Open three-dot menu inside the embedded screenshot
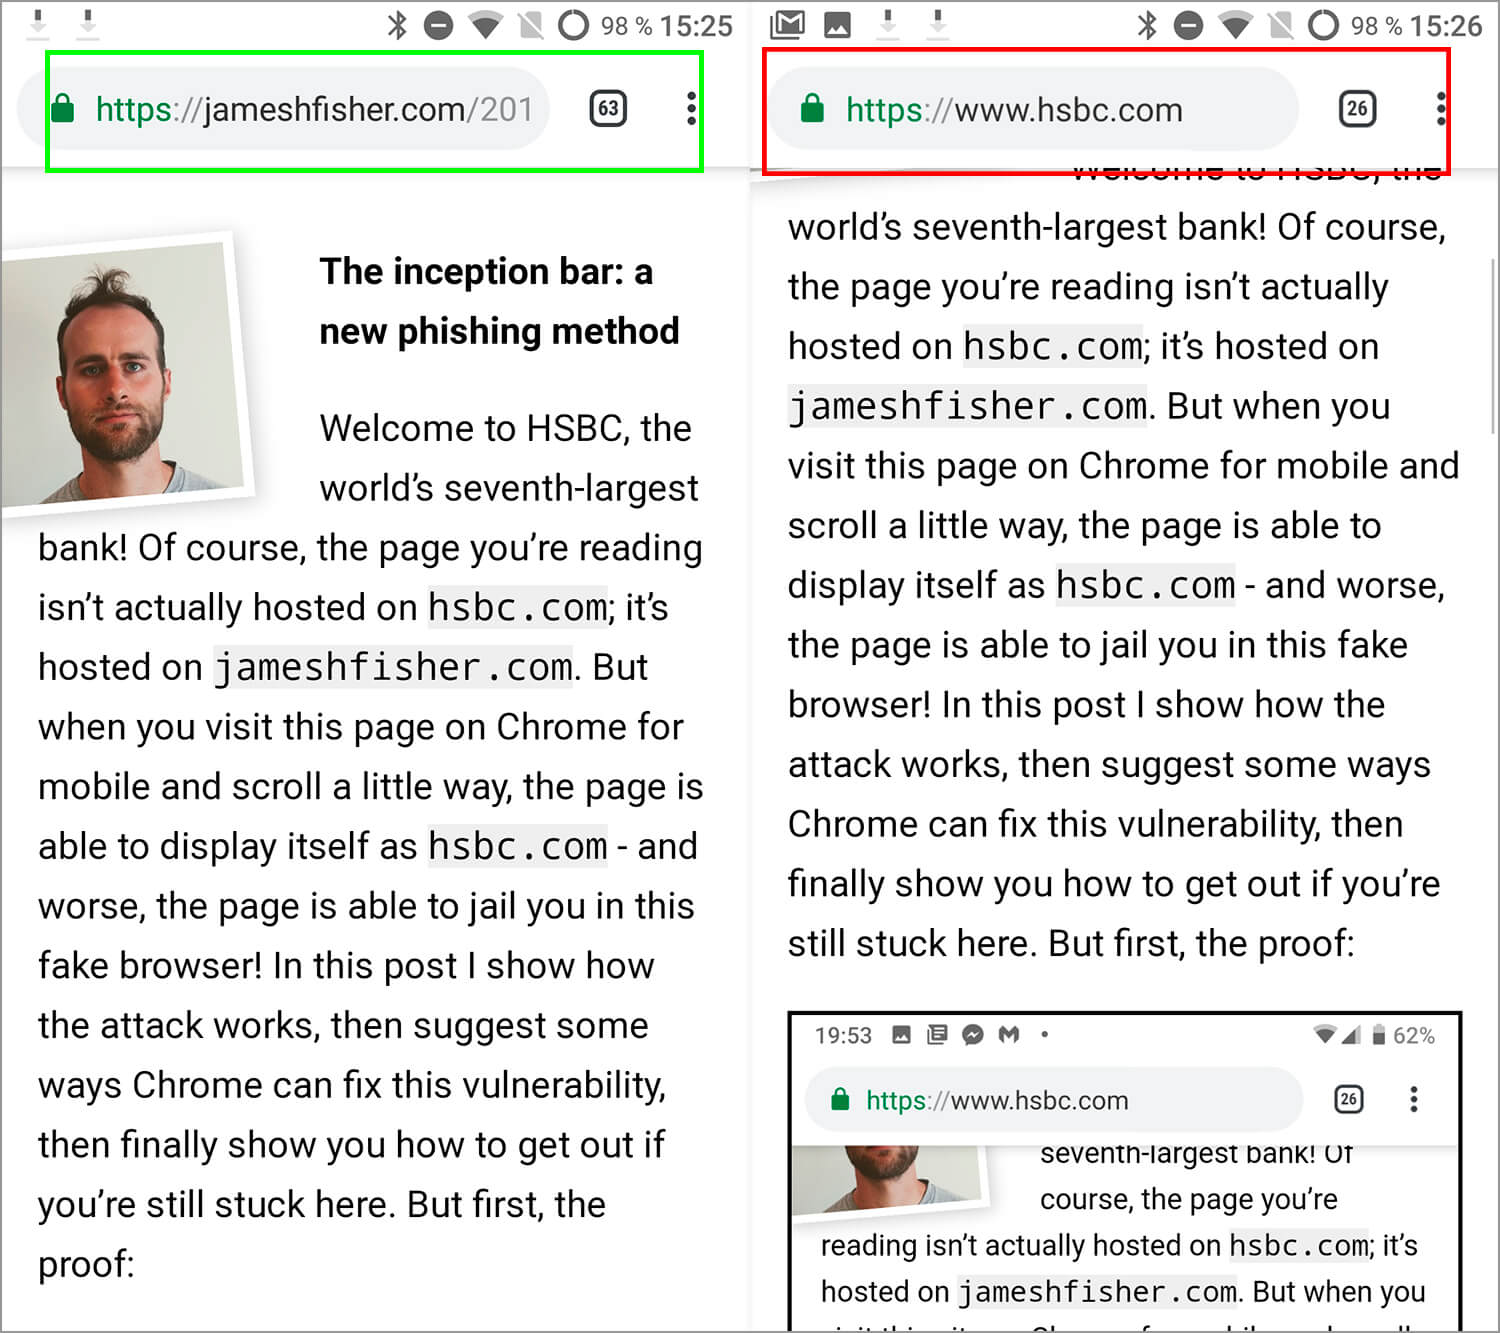Screen dimensions: 1500x1333 (1413, 1100)
